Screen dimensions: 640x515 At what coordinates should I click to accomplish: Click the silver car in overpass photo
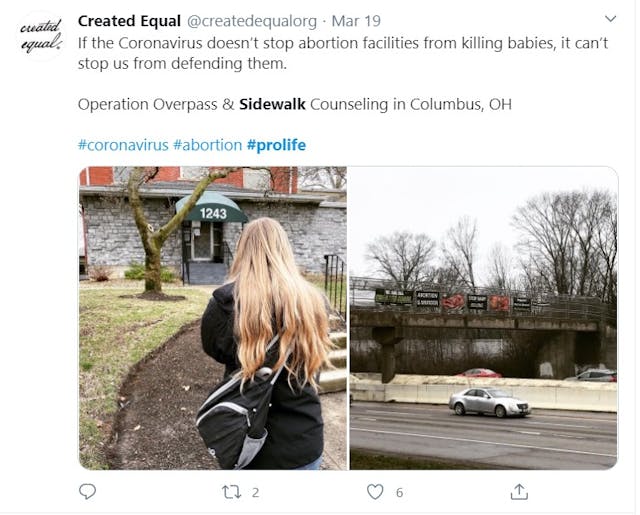click(490, 402)
